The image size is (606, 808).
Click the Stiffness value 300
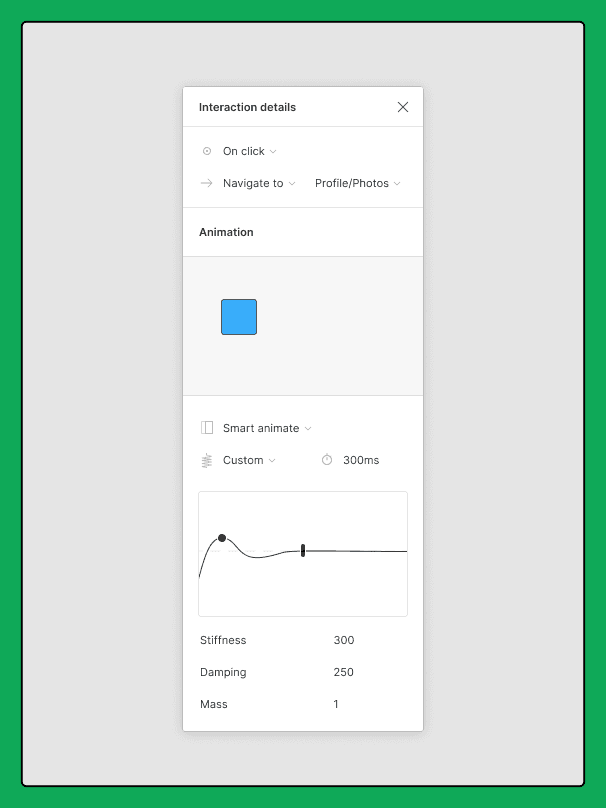point(344,640)
